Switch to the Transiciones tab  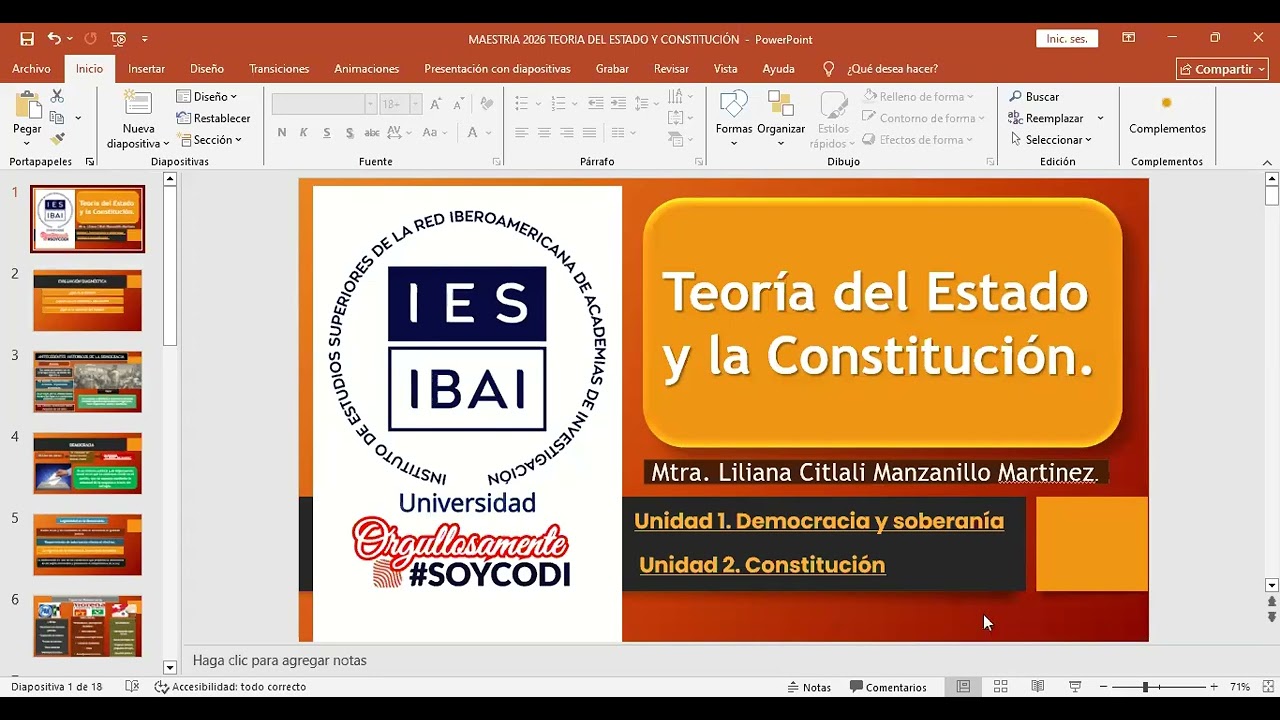279,69
